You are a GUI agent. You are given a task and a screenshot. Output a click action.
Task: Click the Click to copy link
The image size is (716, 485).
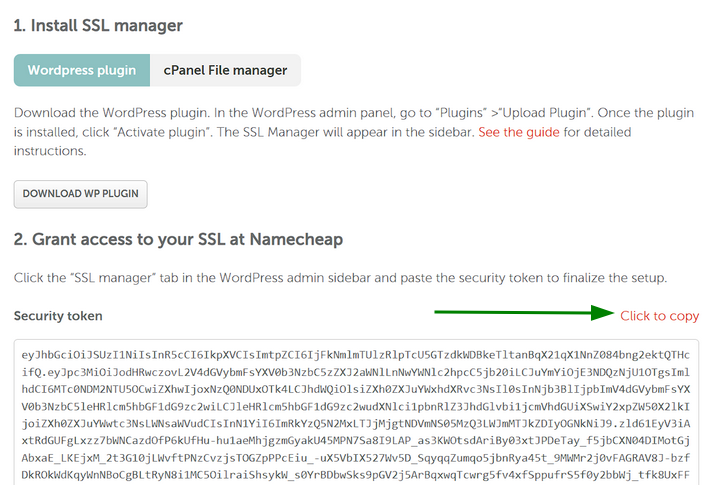659,316
